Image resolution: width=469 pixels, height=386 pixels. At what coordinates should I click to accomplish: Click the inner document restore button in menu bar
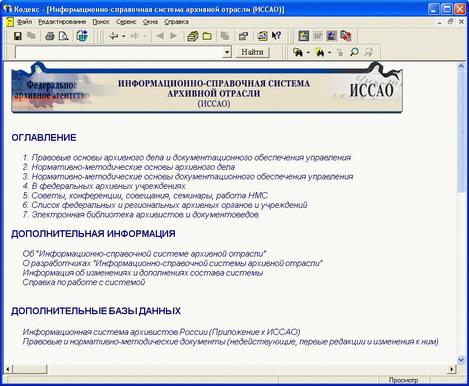click(x=451, y=22)
